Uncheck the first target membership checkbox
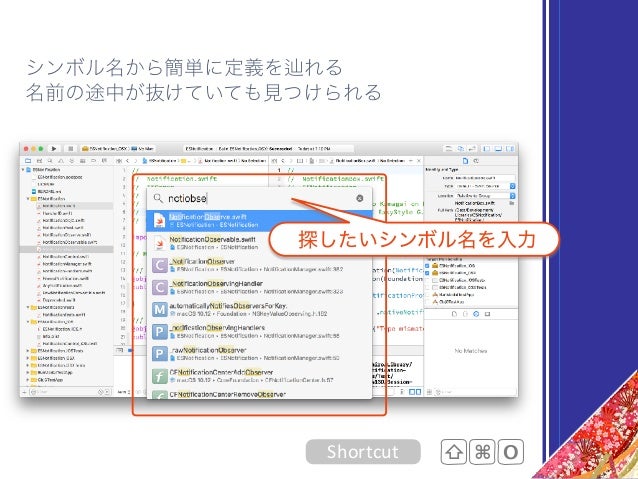 [x=427, y=266]
